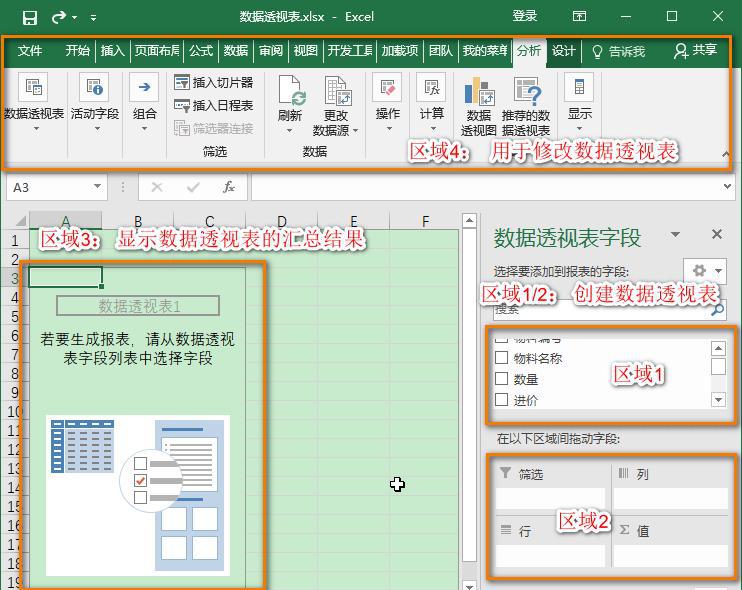Click the 刷新 refresh icon
This screenshot has height=590, width=742.
coord(290,89)
